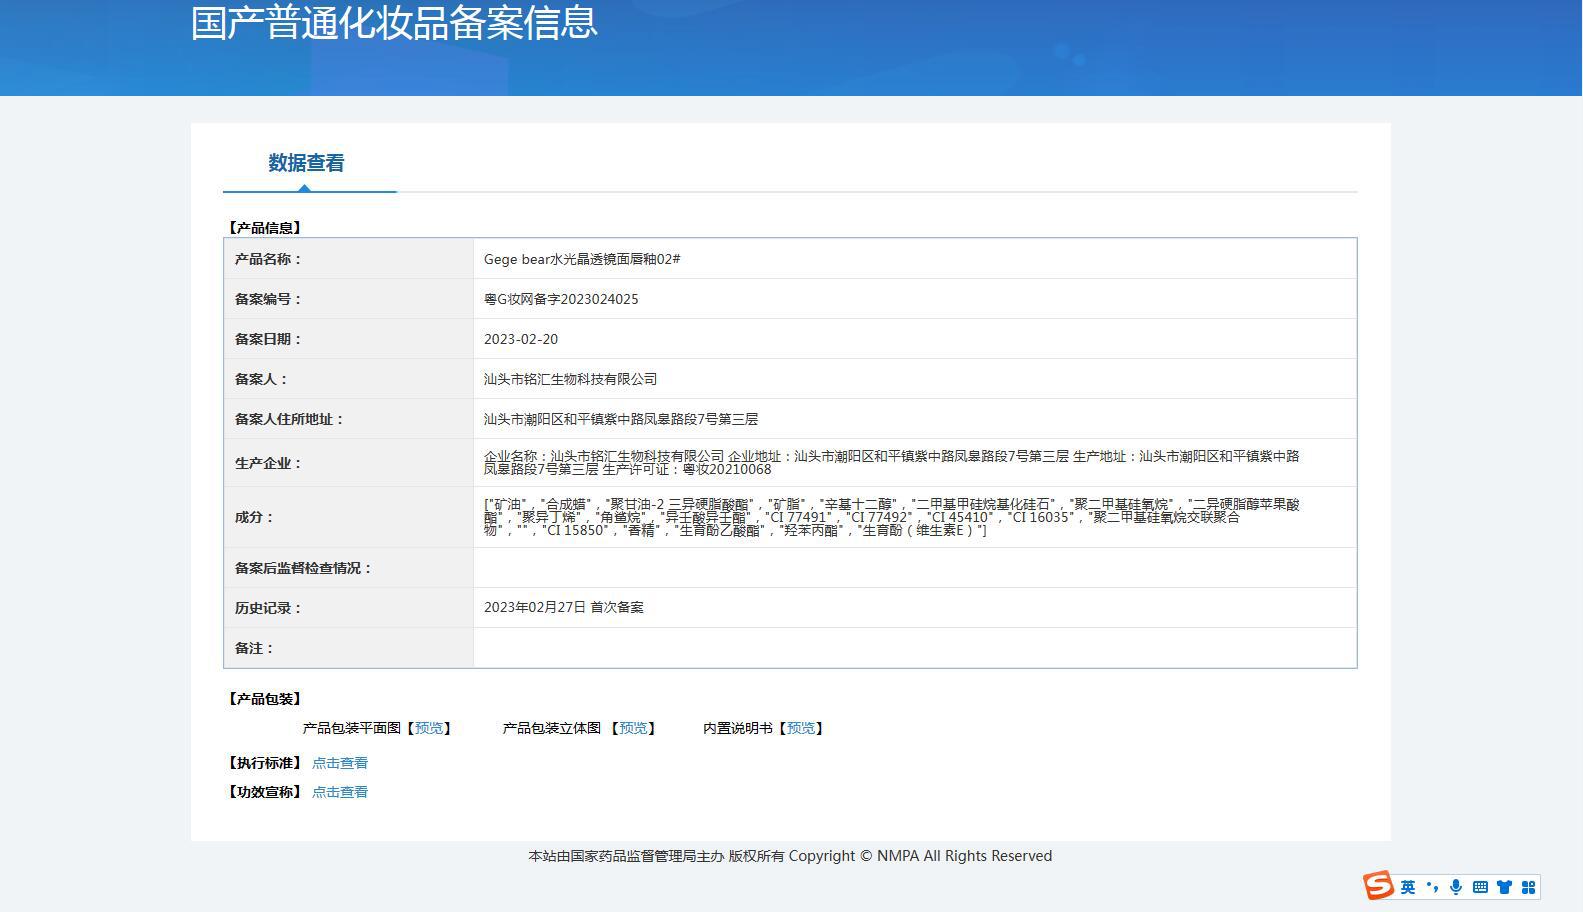Toggle punctuation mode in the IME bar
The height and width of the screenshot is (912, 1583).
[x=1432, y=887]
